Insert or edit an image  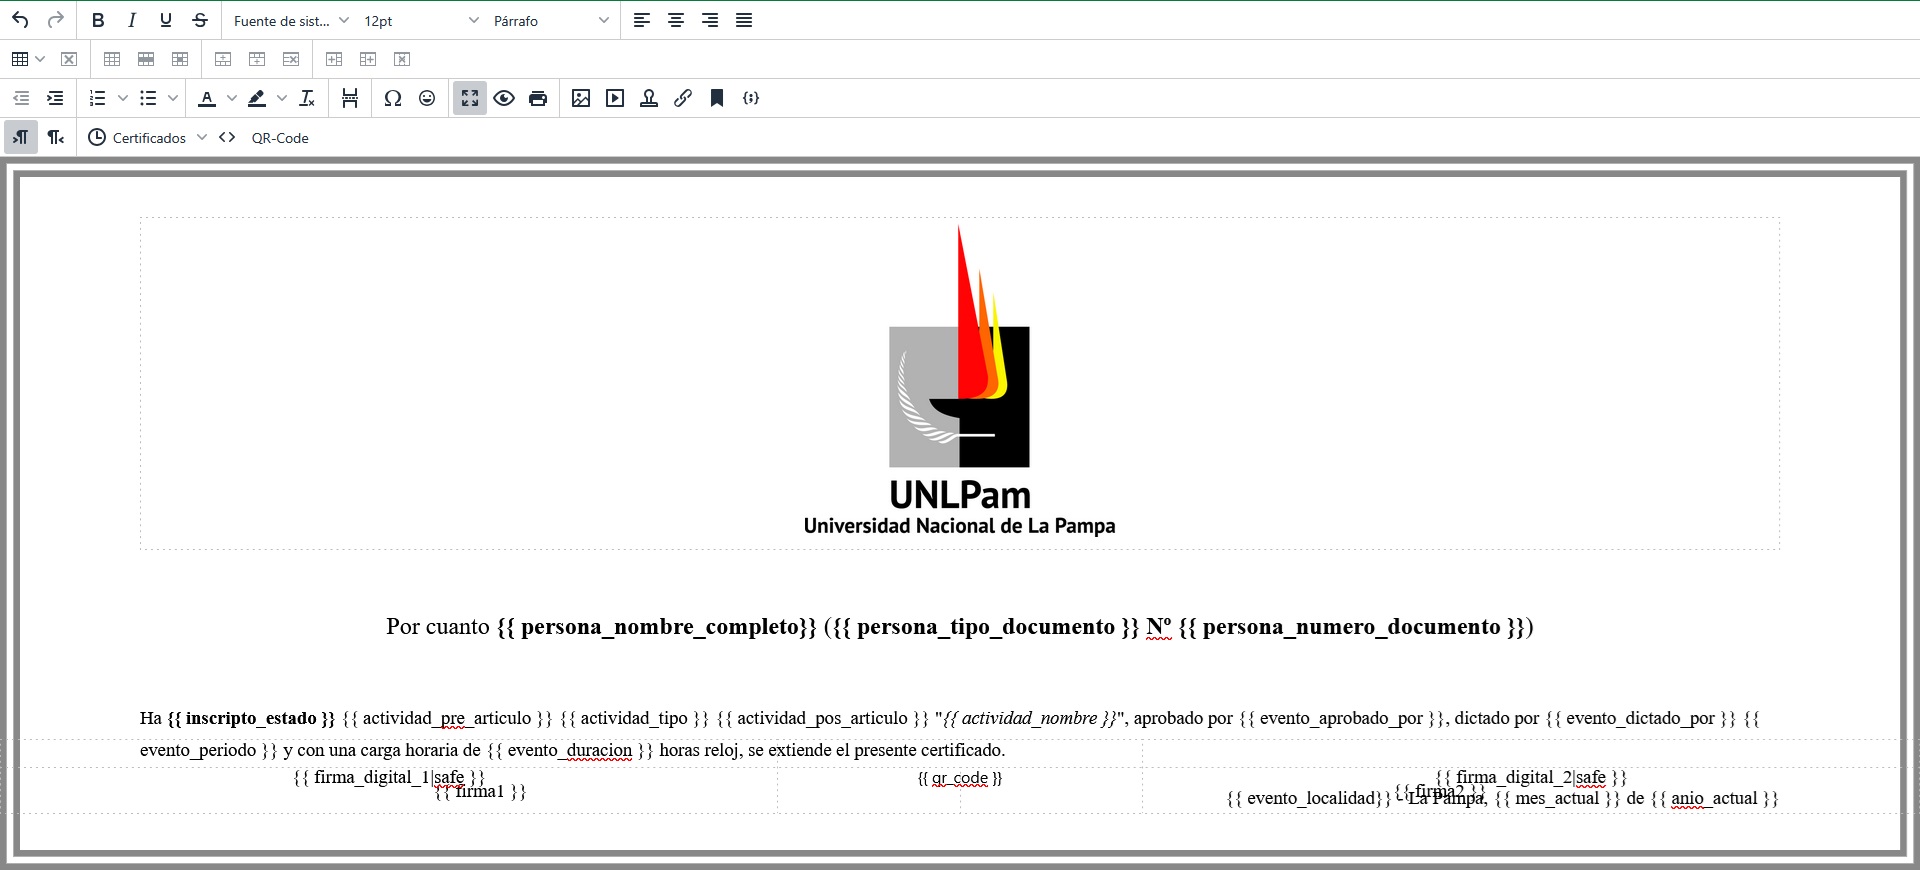click(x=581, y=98)
